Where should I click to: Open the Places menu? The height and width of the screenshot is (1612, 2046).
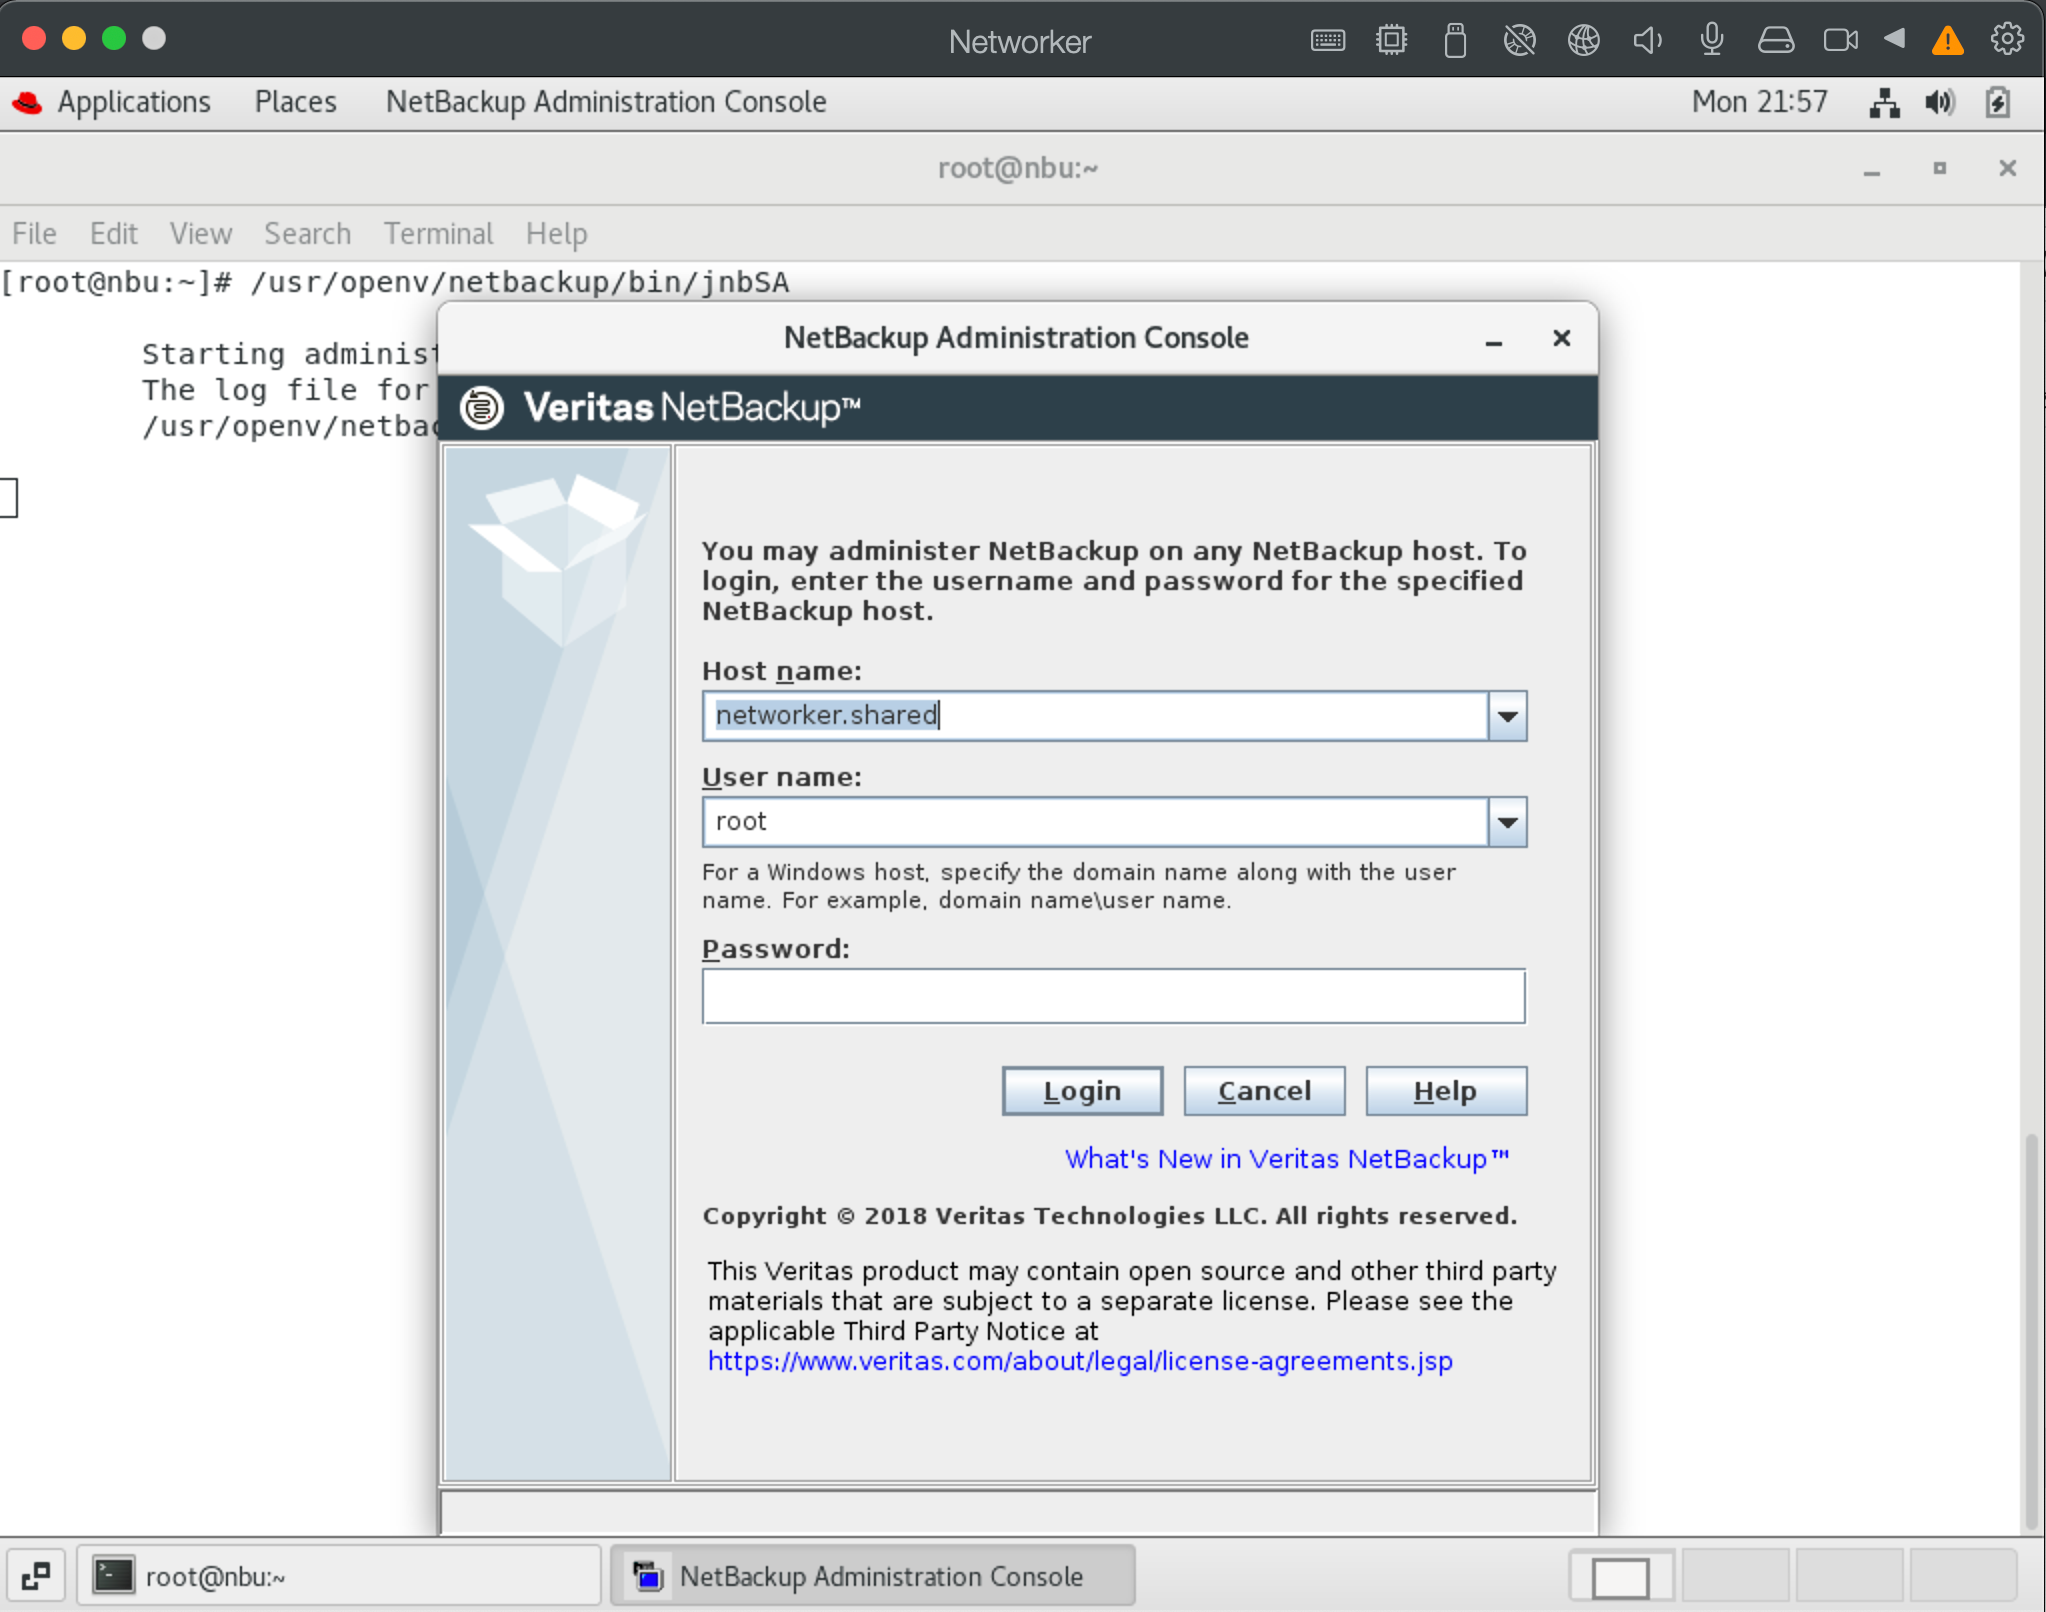(295, 102)
